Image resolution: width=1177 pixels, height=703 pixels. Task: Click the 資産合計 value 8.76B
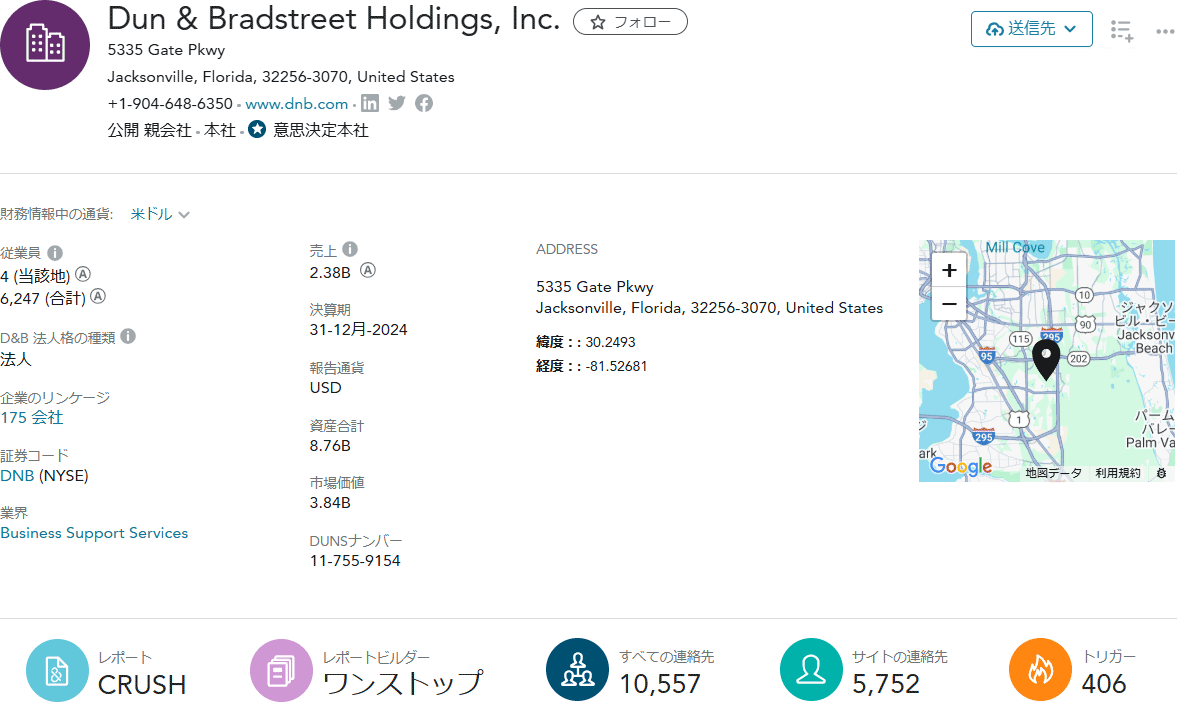tap(330, 446)
